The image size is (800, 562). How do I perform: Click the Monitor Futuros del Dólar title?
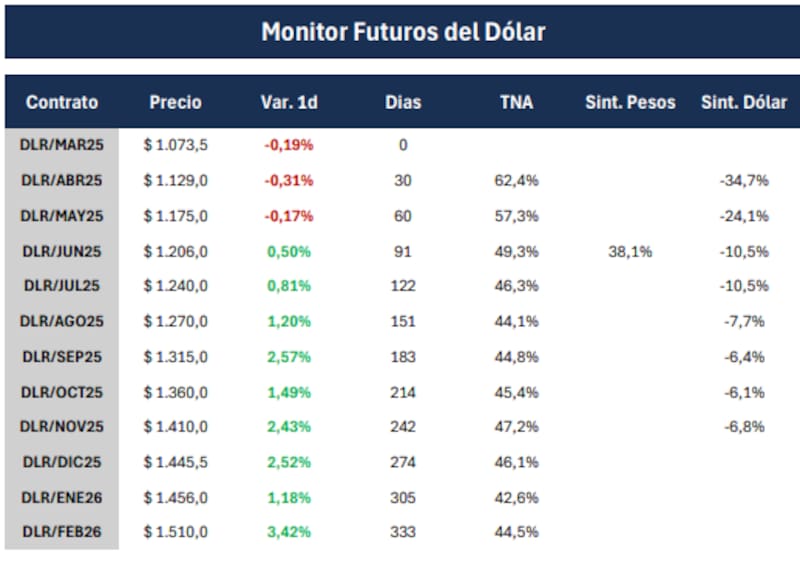[x=402, y=31]
